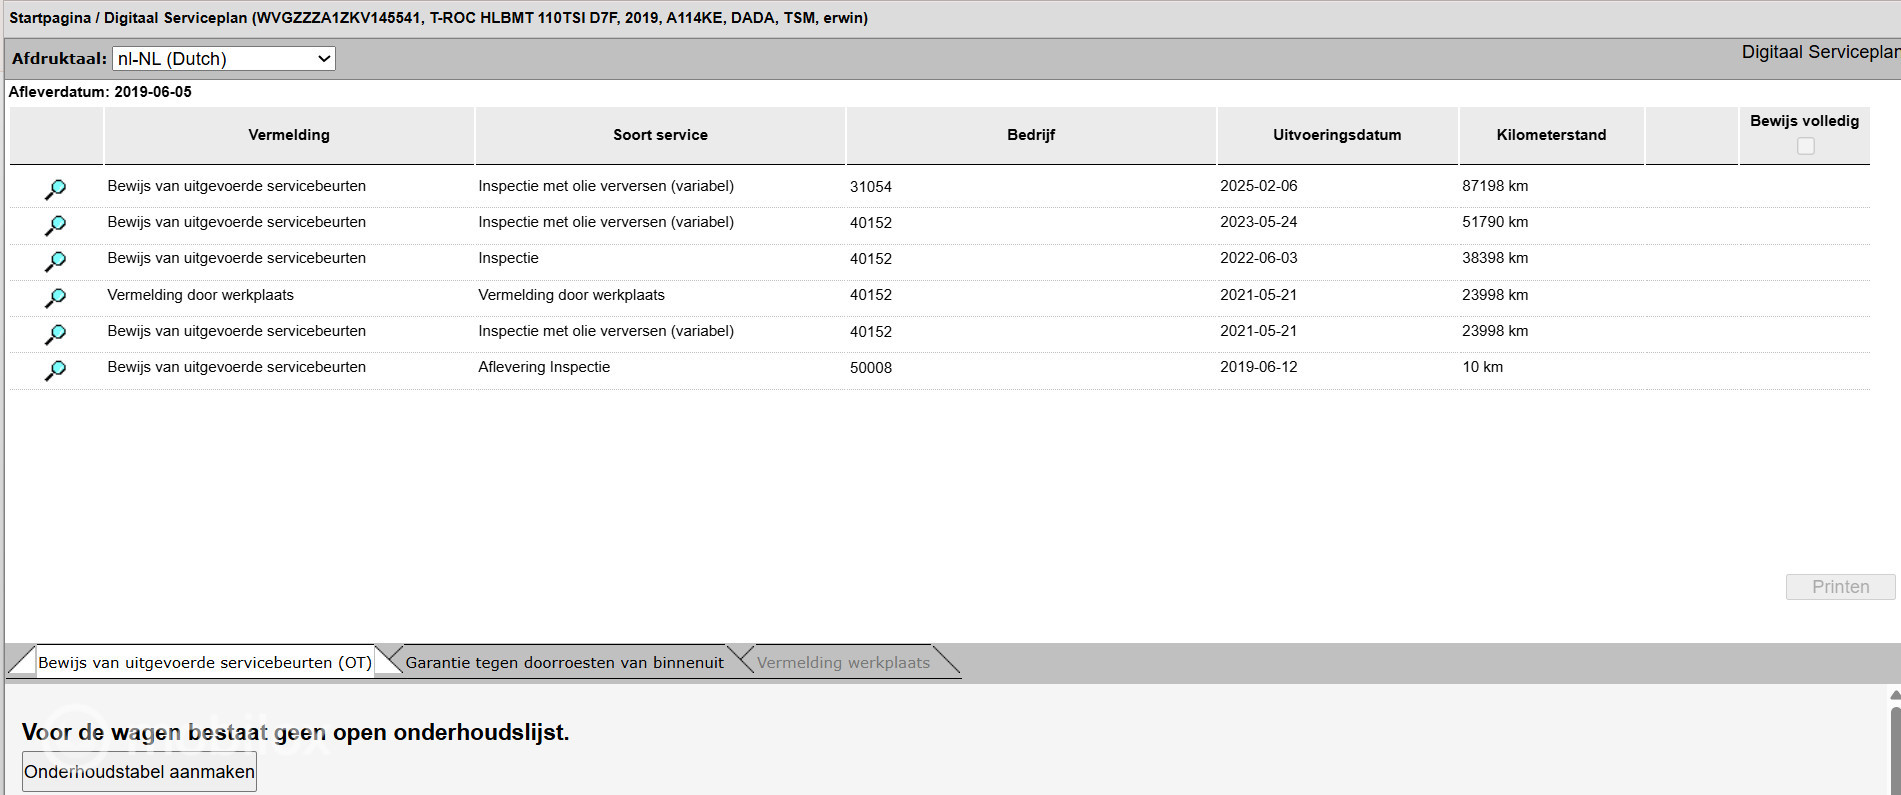Viewport: 1901px width, 795px height.
Task: Expand the Afdruktaal language dropdown
Action: 223,59
